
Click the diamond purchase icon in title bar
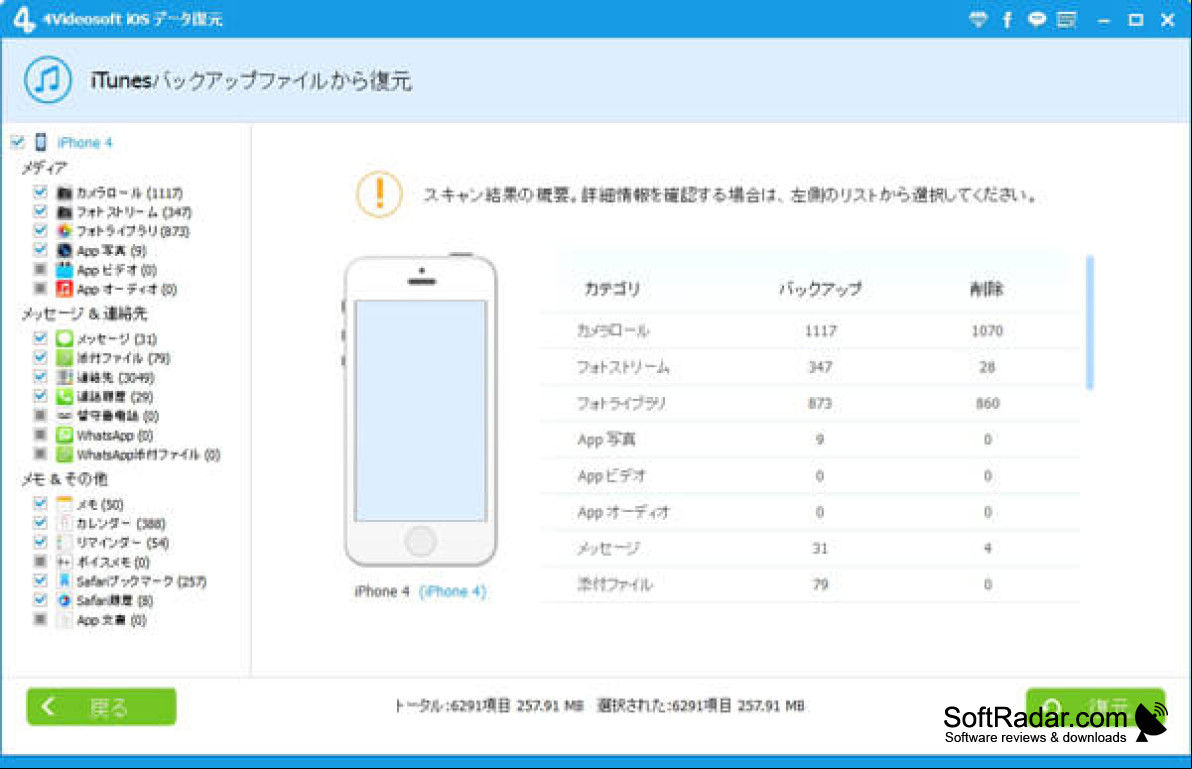click(978, 20)
